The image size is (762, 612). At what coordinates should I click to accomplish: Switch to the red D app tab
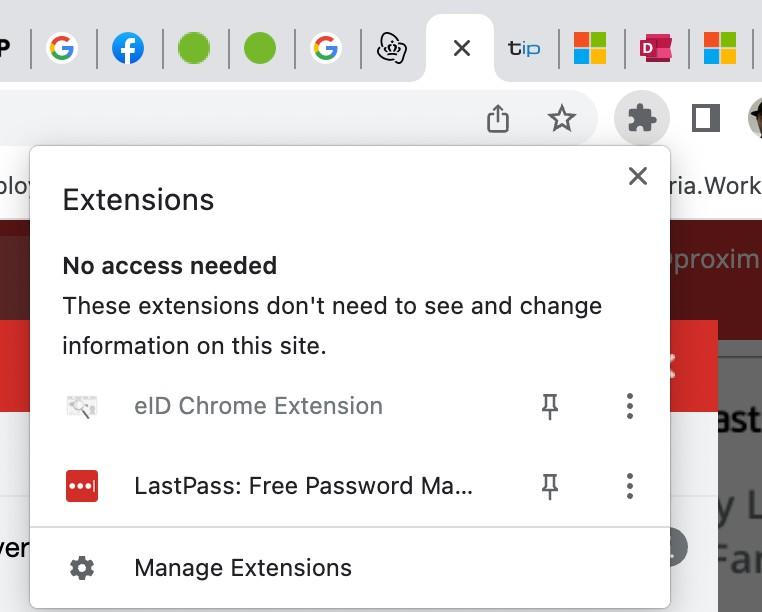point(656,48)
